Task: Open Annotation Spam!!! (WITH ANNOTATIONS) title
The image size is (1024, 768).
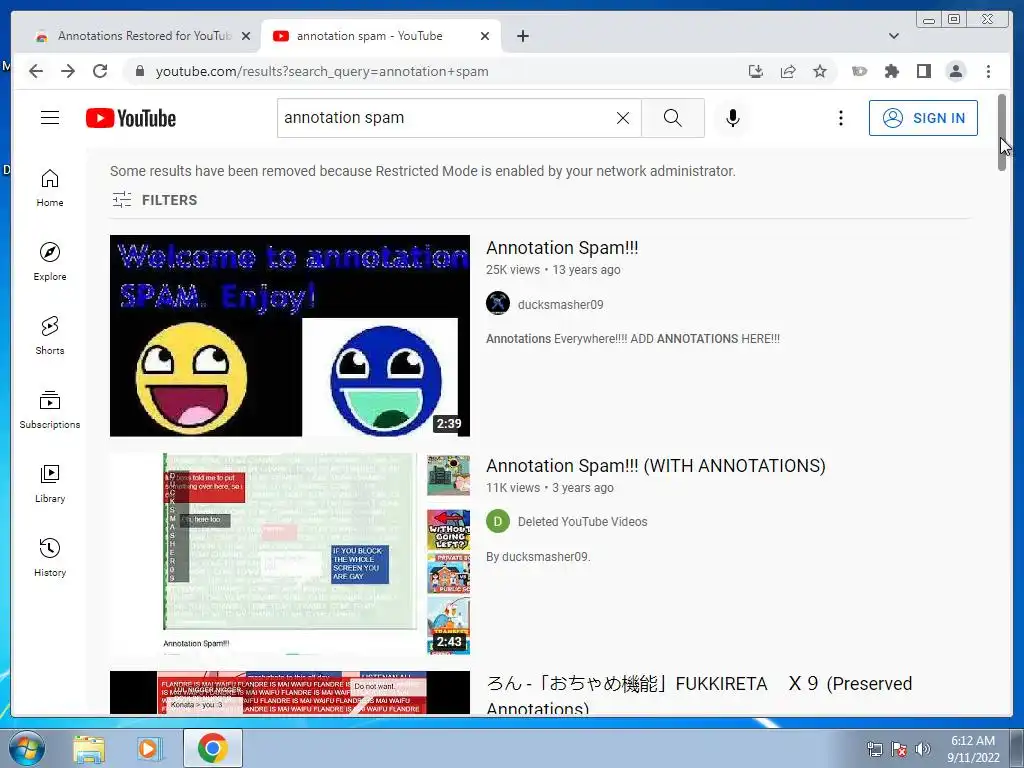Action: pyautogui.click(x=656, y=466)
